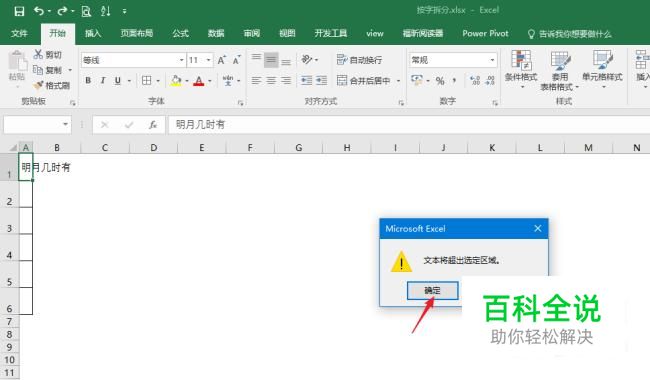Increase indent

pos(321,80)
